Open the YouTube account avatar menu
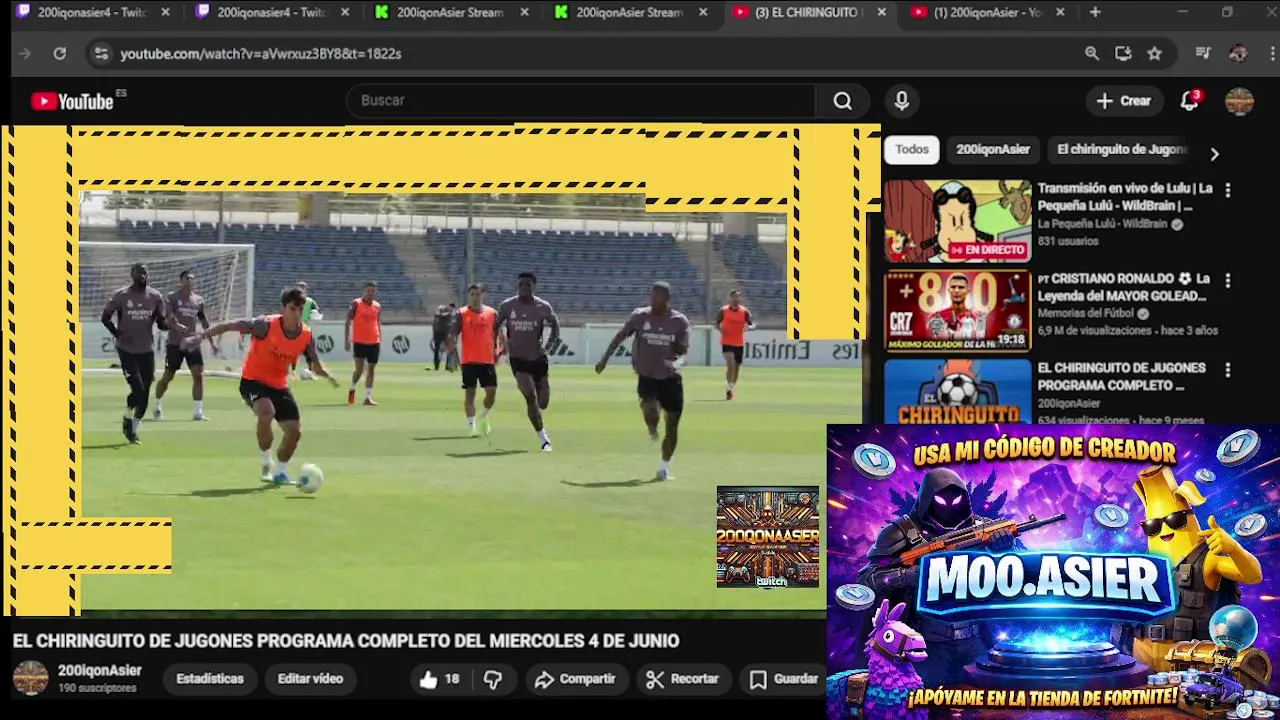Image resolution: width=1280 pixels, height=720 pixels. [x=1239, y=101]
